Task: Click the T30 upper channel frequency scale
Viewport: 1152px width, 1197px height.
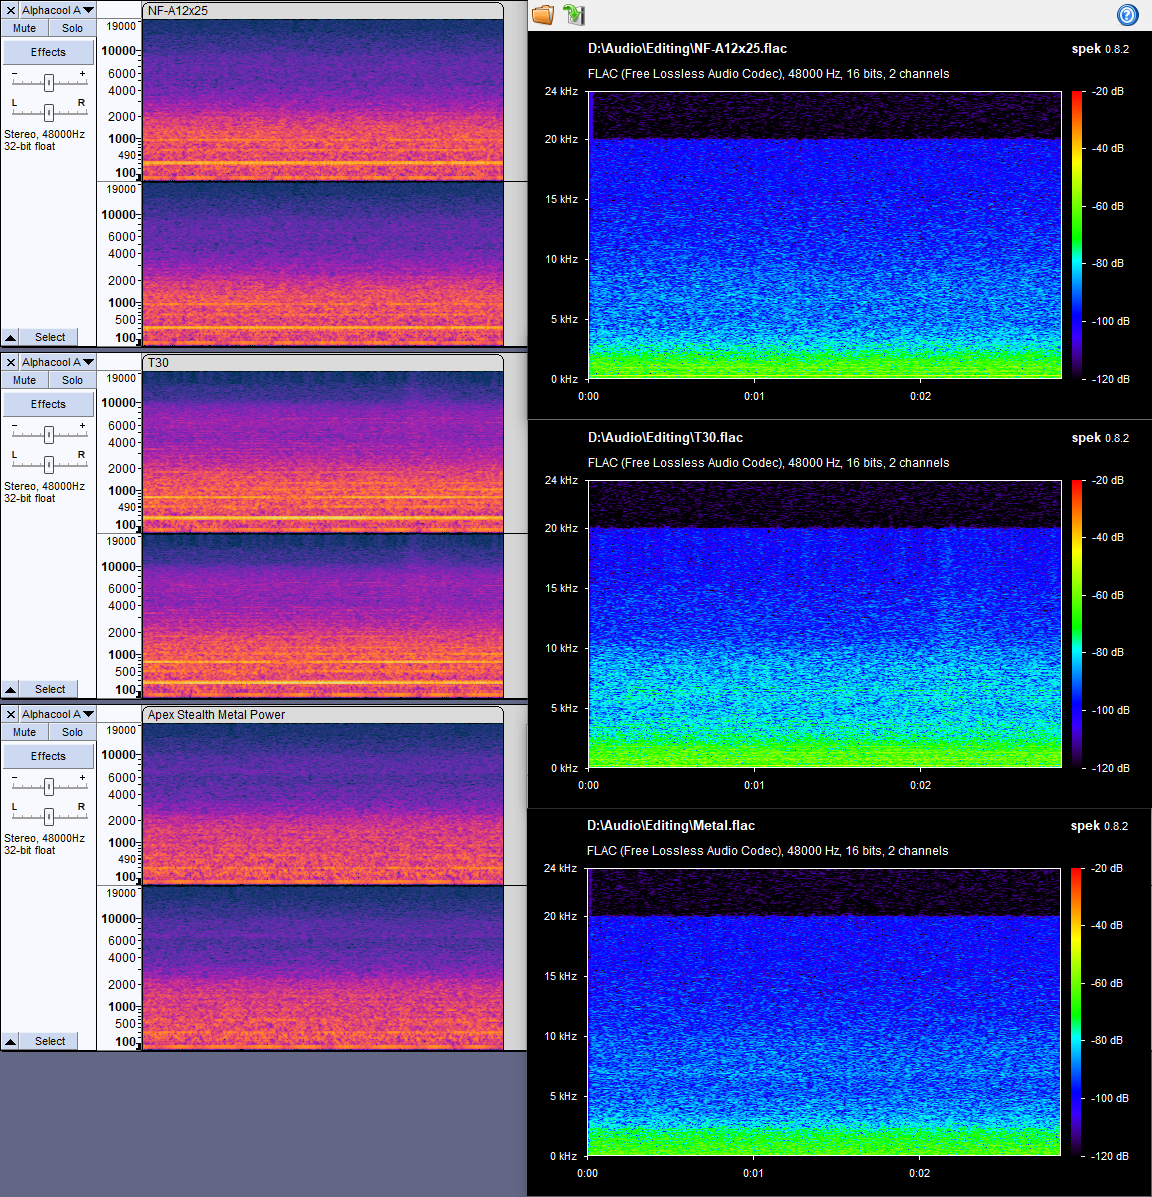Action: coord(120,452)
